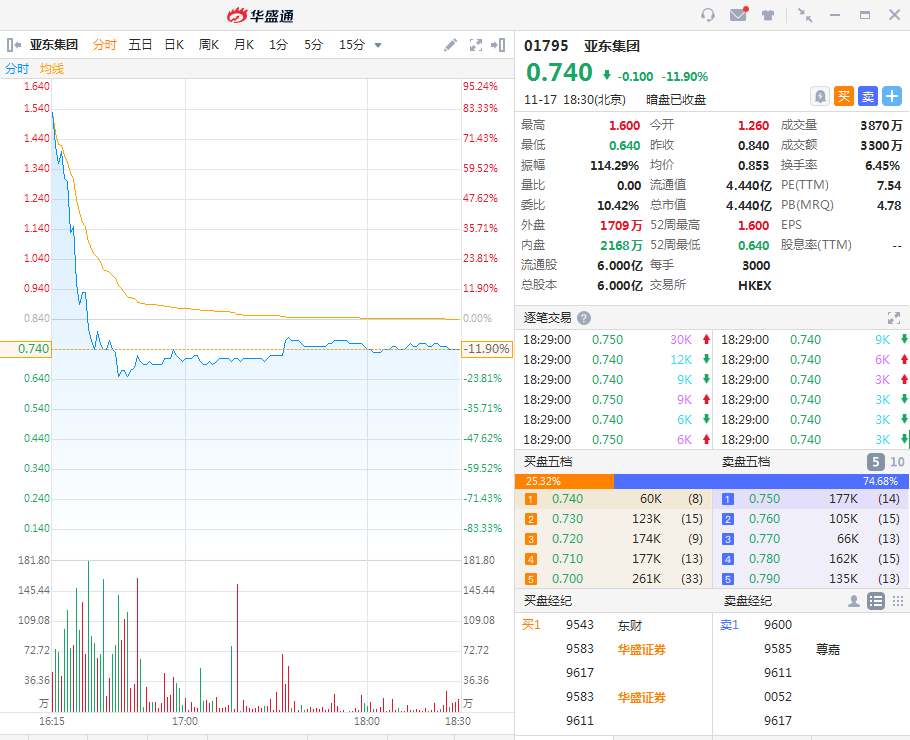Click the large 0.740 quote price
Image resolution: width=910 pixels, height=740 pixels.
(559, 73)
